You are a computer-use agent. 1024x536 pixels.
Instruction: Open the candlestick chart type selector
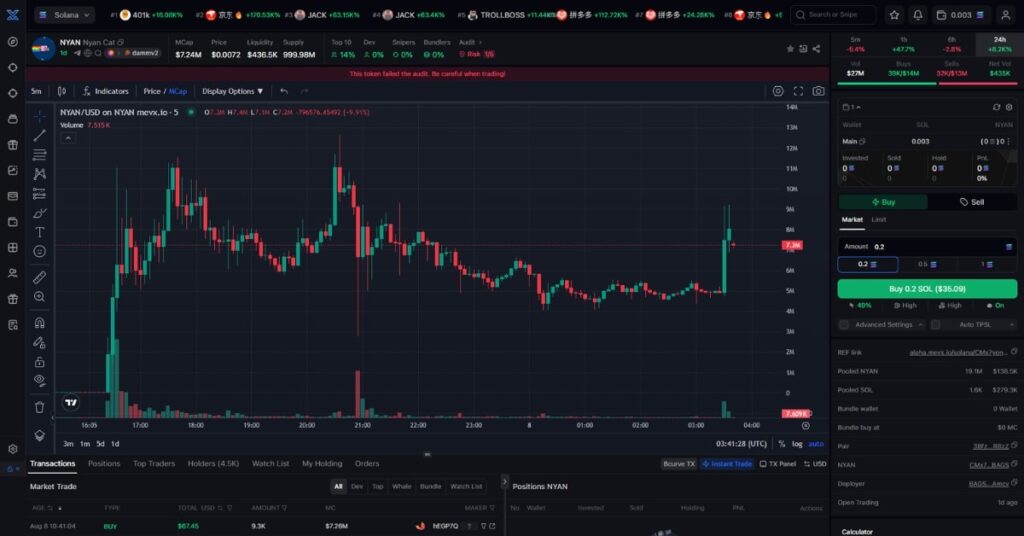pos(62,91)
